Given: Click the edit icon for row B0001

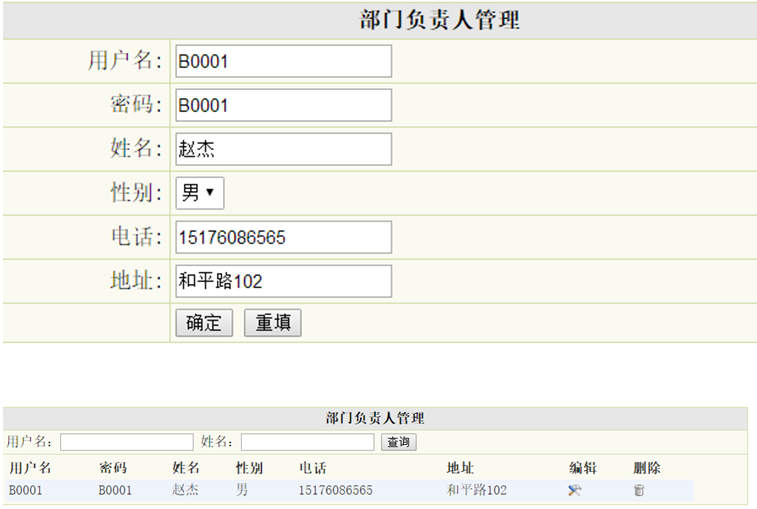Looking at the screenshot, I should tap(575, 490).
